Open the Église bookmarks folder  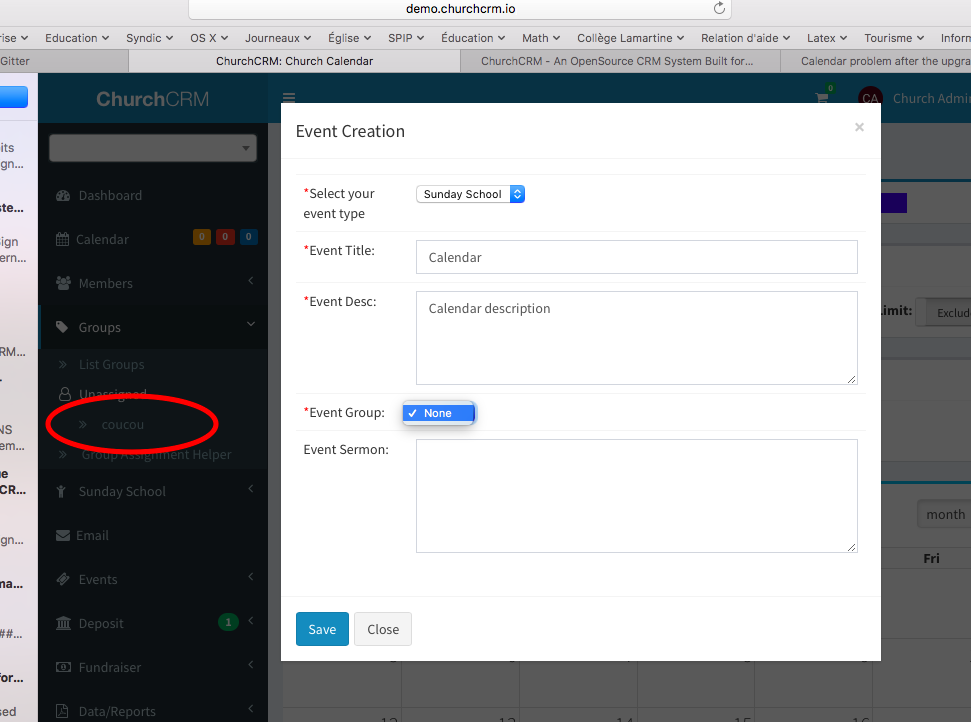349,38
